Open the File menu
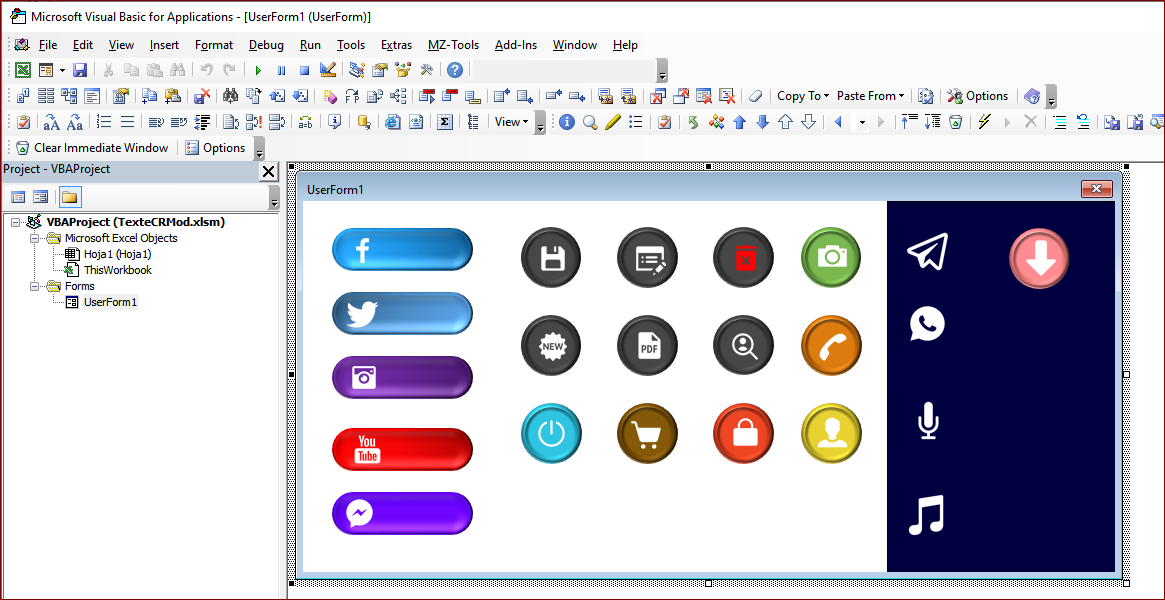Viewport: 1165px width, 600px height. (x=48, y=45)
